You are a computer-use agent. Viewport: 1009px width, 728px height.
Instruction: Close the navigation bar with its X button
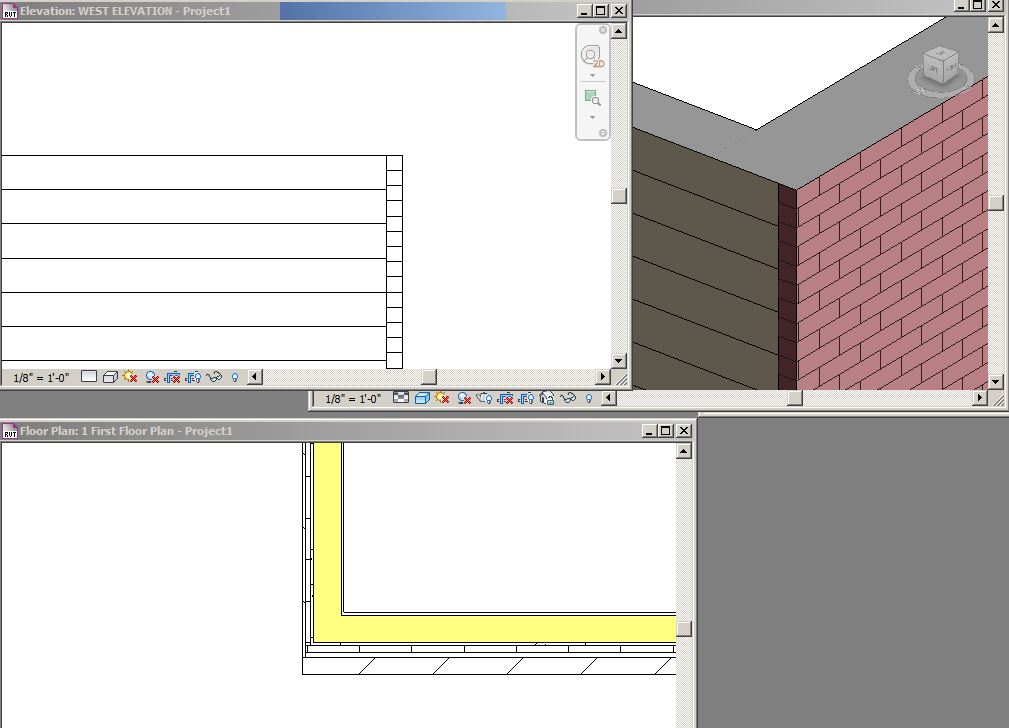click(603, 30)
